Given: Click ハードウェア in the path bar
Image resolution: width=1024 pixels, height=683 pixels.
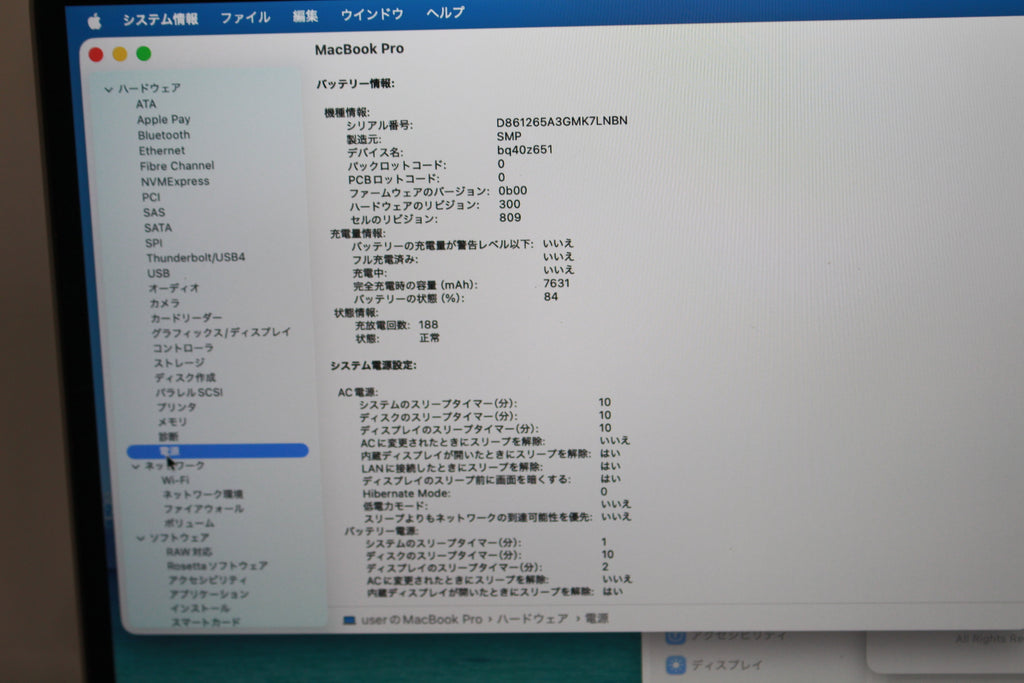Looking at the screenshot, I should [x=532, y=618].
